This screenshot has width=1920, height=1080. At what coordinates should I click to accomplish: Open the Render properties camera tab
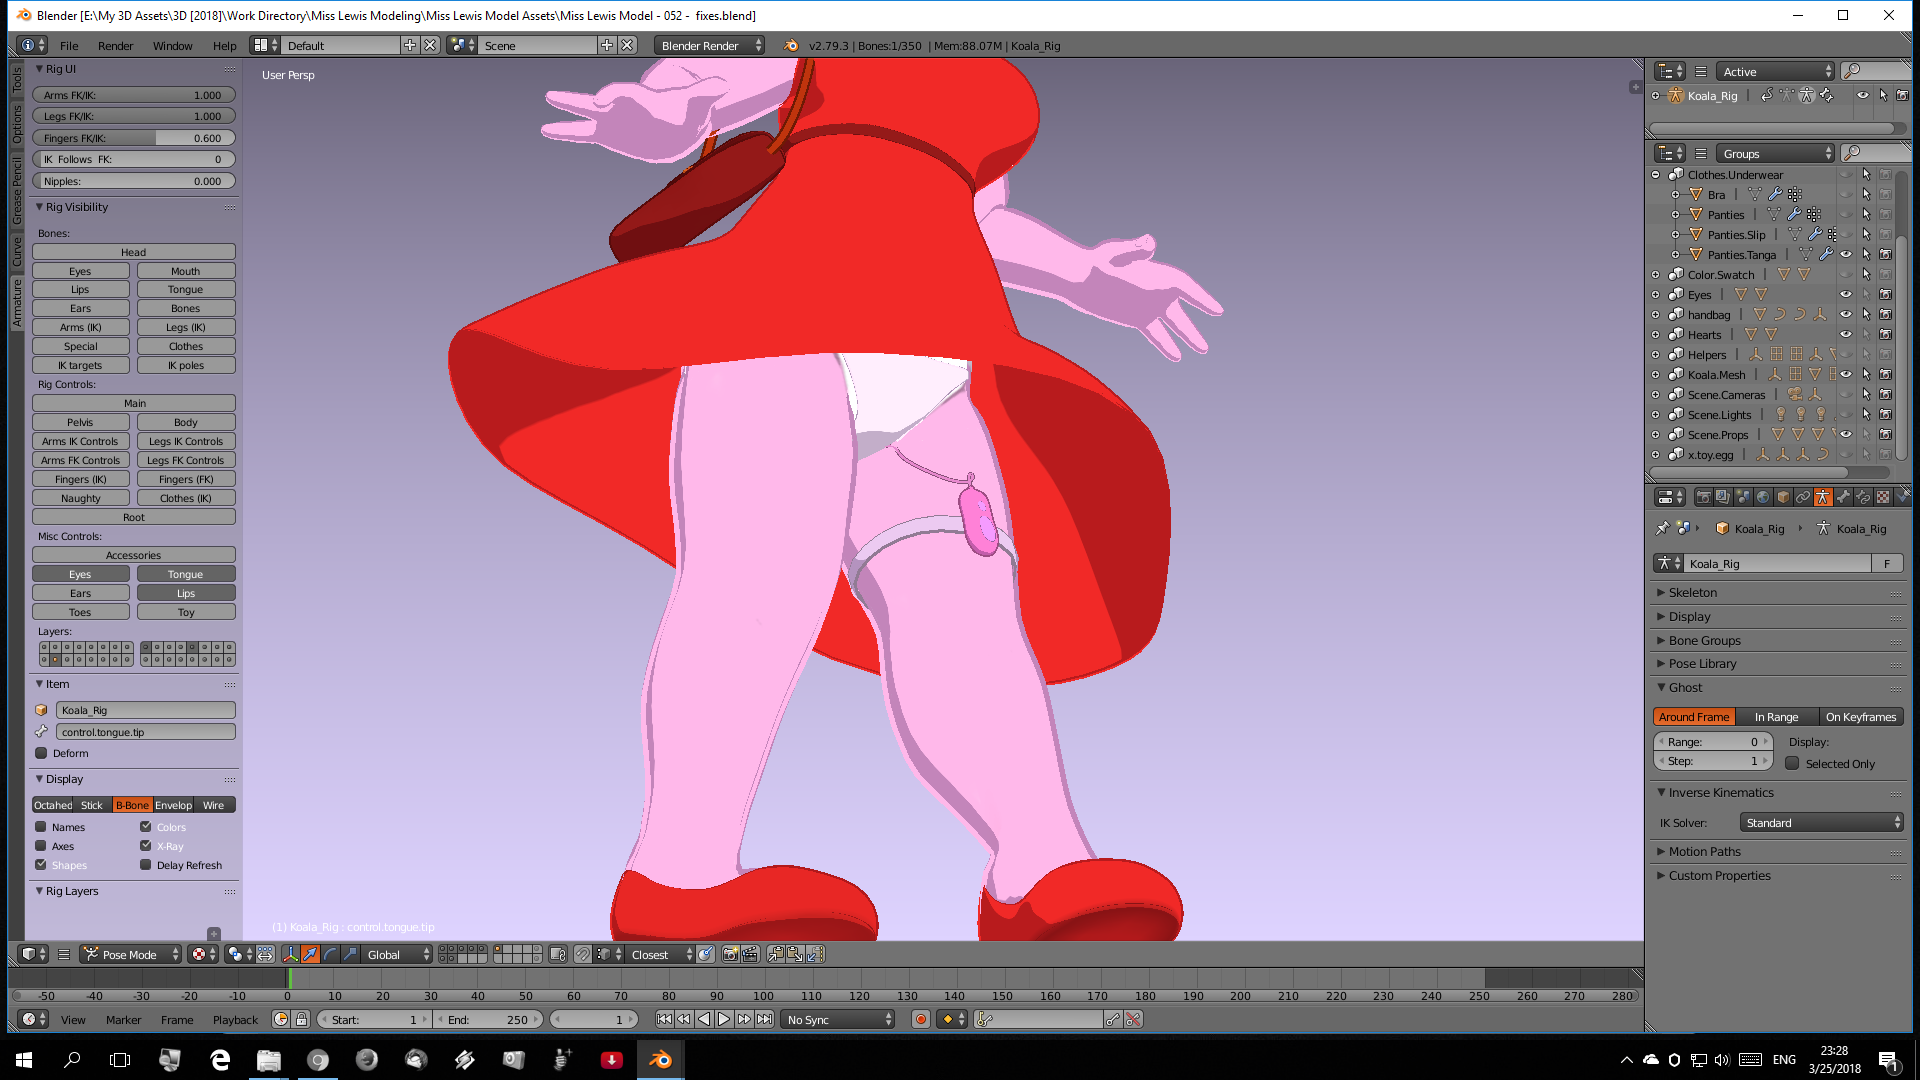pyautogui.click(x=1704, y=497)
